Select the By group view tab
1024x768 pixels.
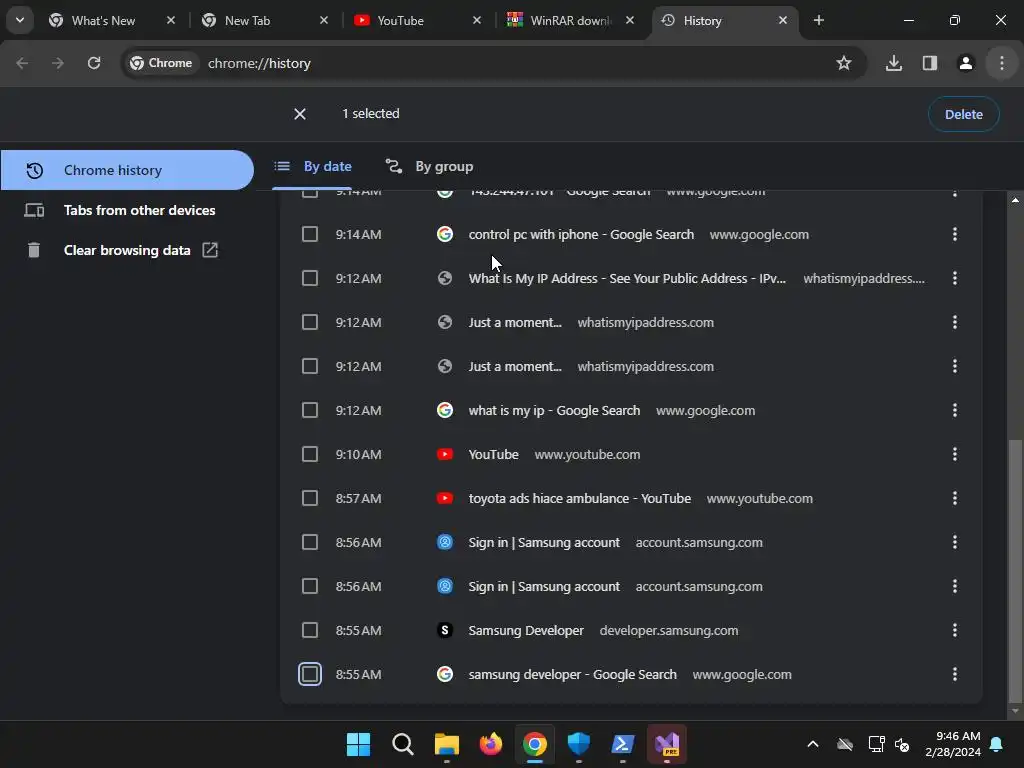click(429, 167)
